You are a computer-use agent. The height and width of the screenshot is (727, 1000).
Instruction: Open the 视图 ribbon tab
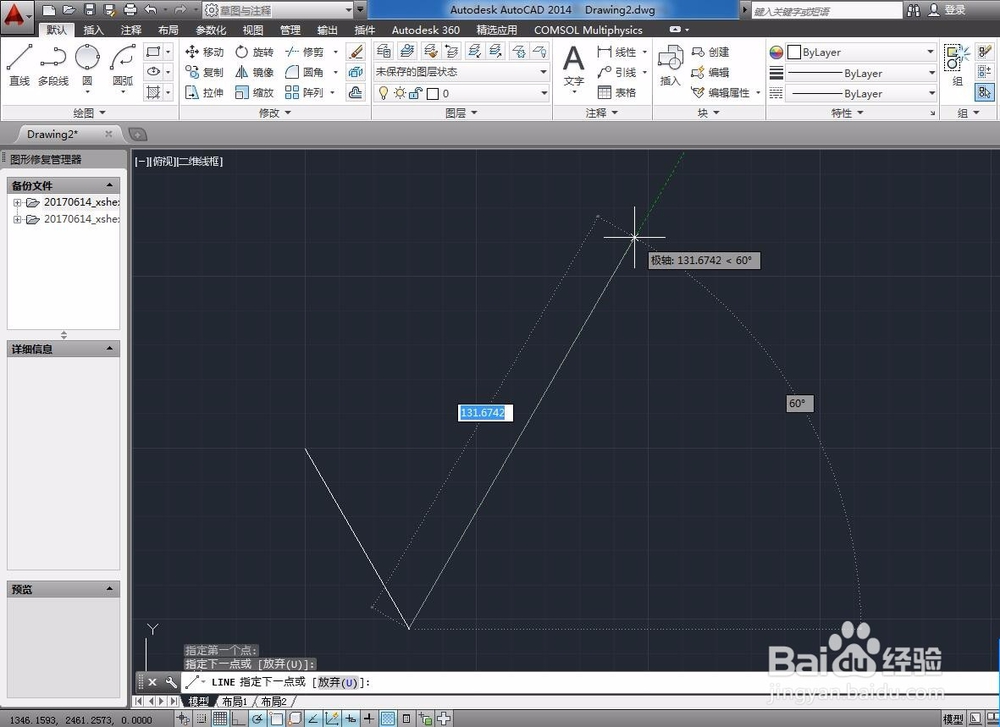click(253, 30)
